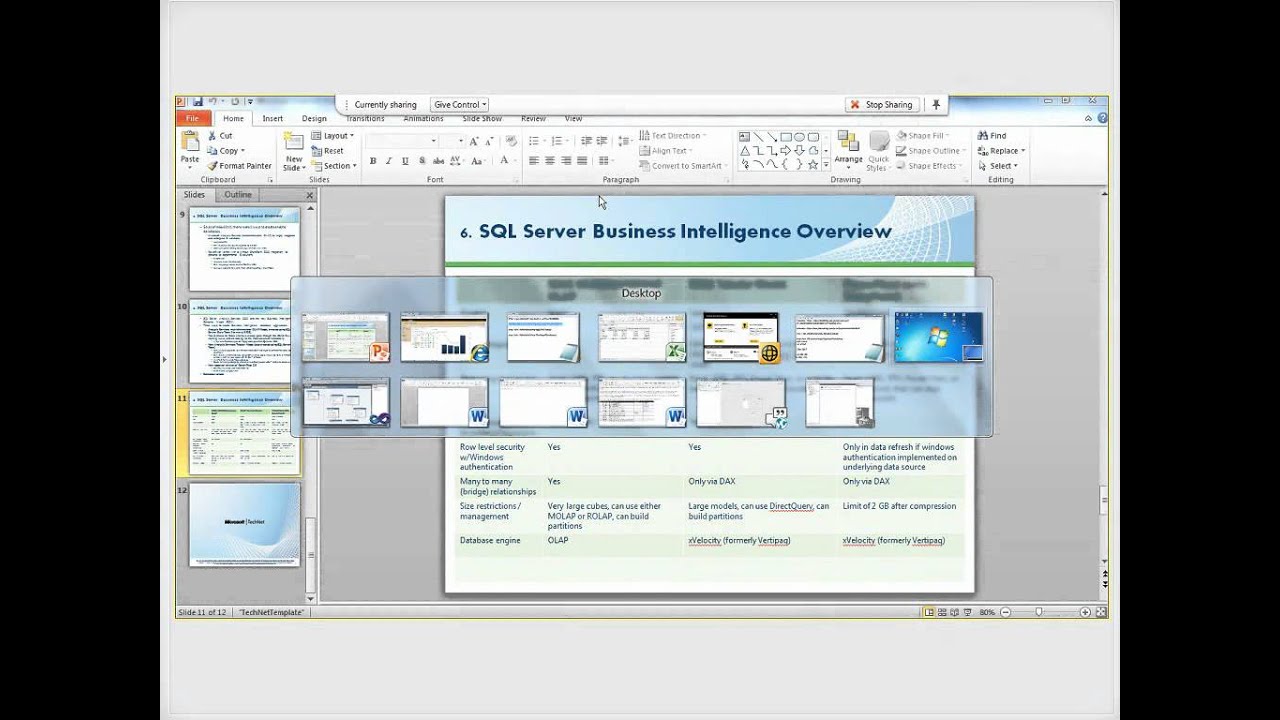1280x720 pixels.
Task: Select the Format Painter tool
Action: tap(239, 166)
